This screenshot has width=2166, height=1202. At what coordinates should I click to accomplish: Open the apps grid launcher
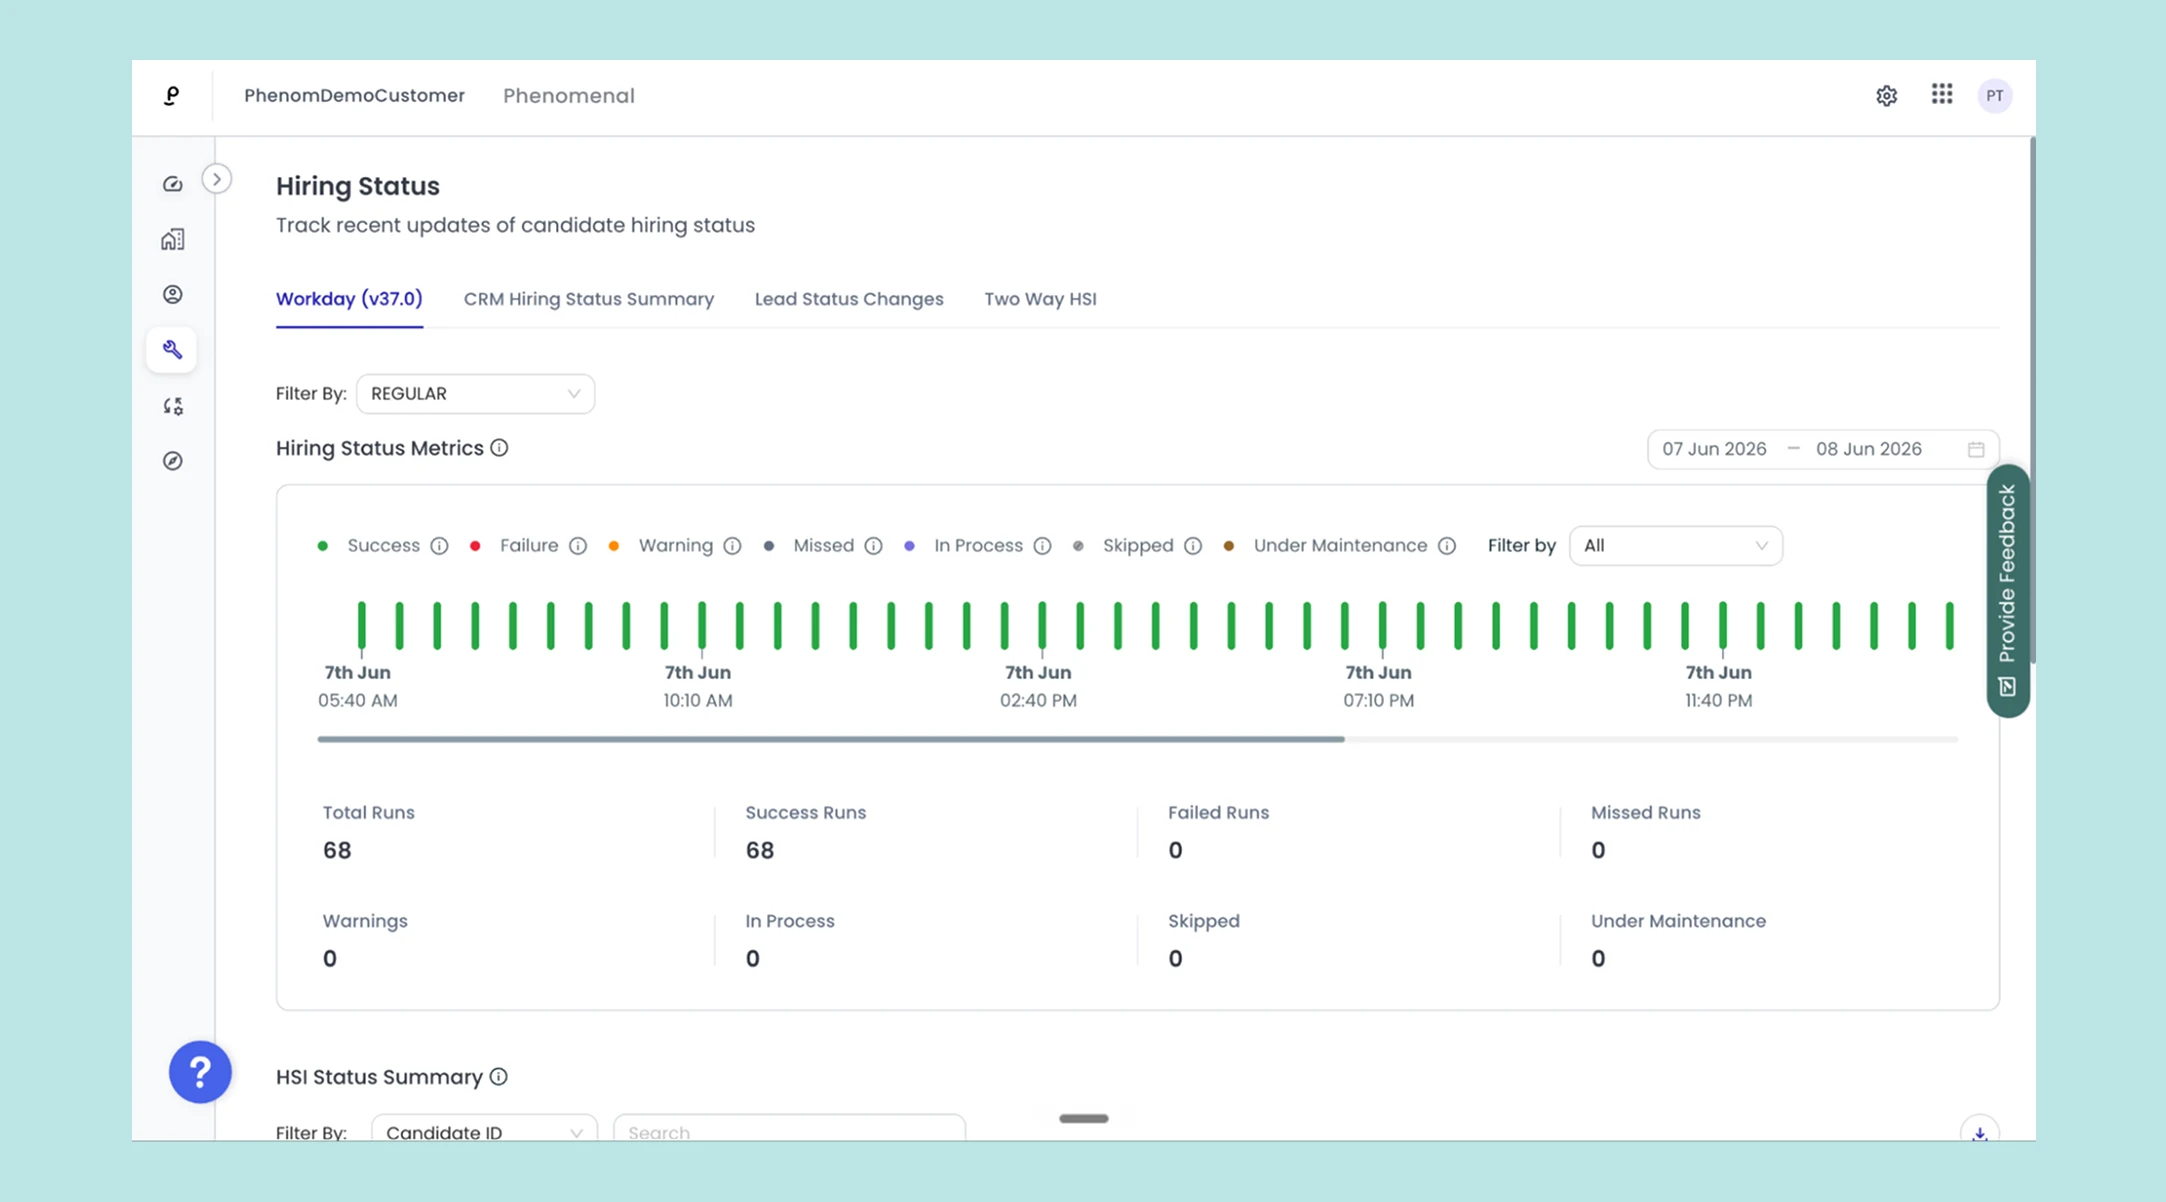pos(1942,94)
